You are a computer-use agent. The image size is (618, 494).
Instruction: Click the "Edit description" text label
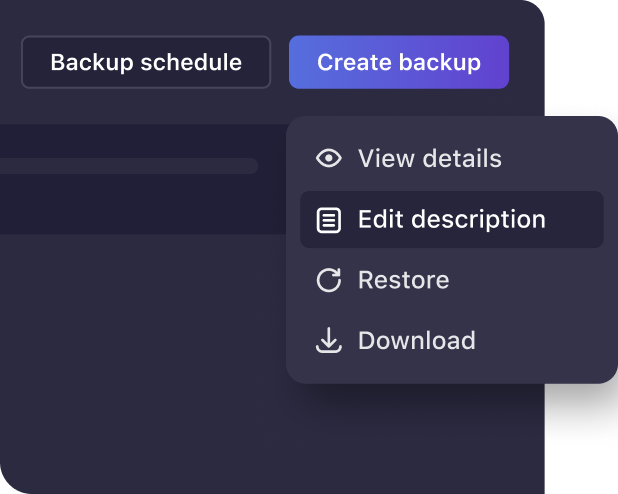point(452,220)
